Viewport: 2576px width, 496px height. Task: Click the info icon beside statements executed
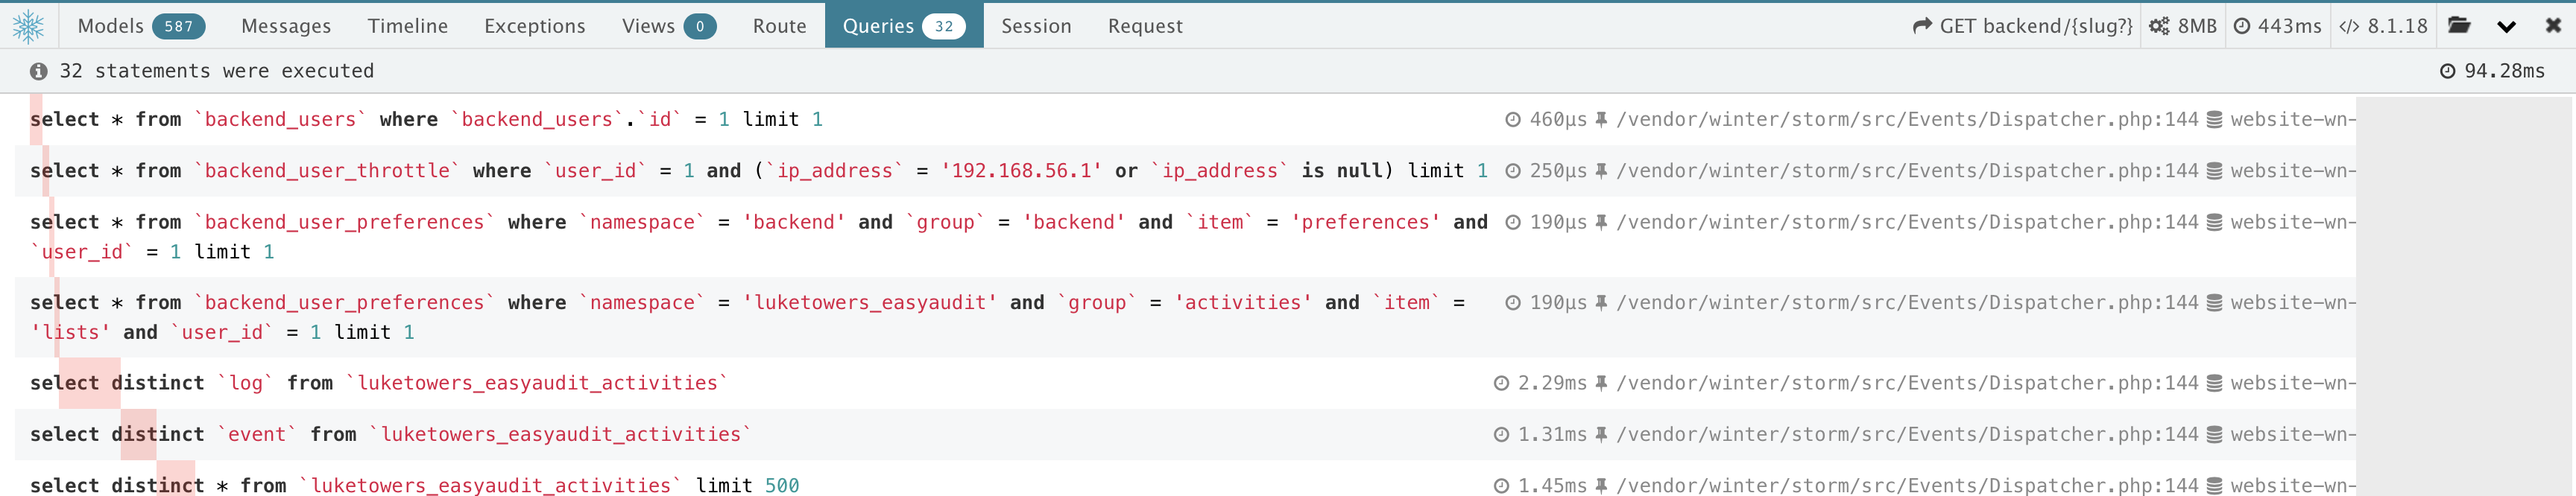tap(39, 71)
